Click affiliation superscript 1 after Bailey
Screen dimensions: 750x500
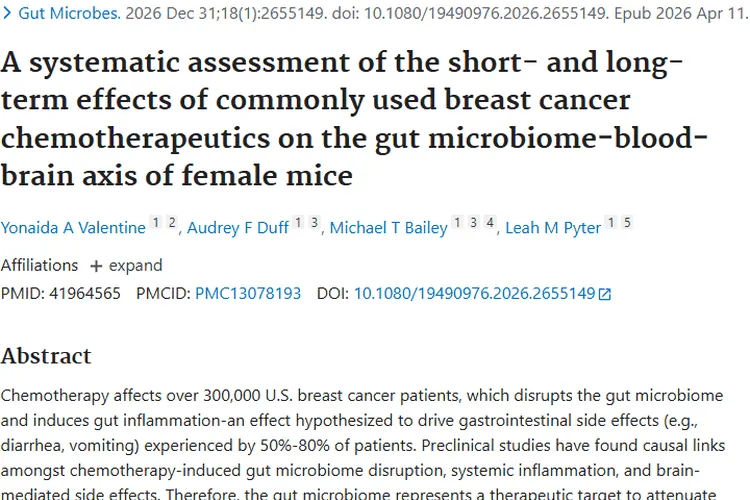click(457, 223)
